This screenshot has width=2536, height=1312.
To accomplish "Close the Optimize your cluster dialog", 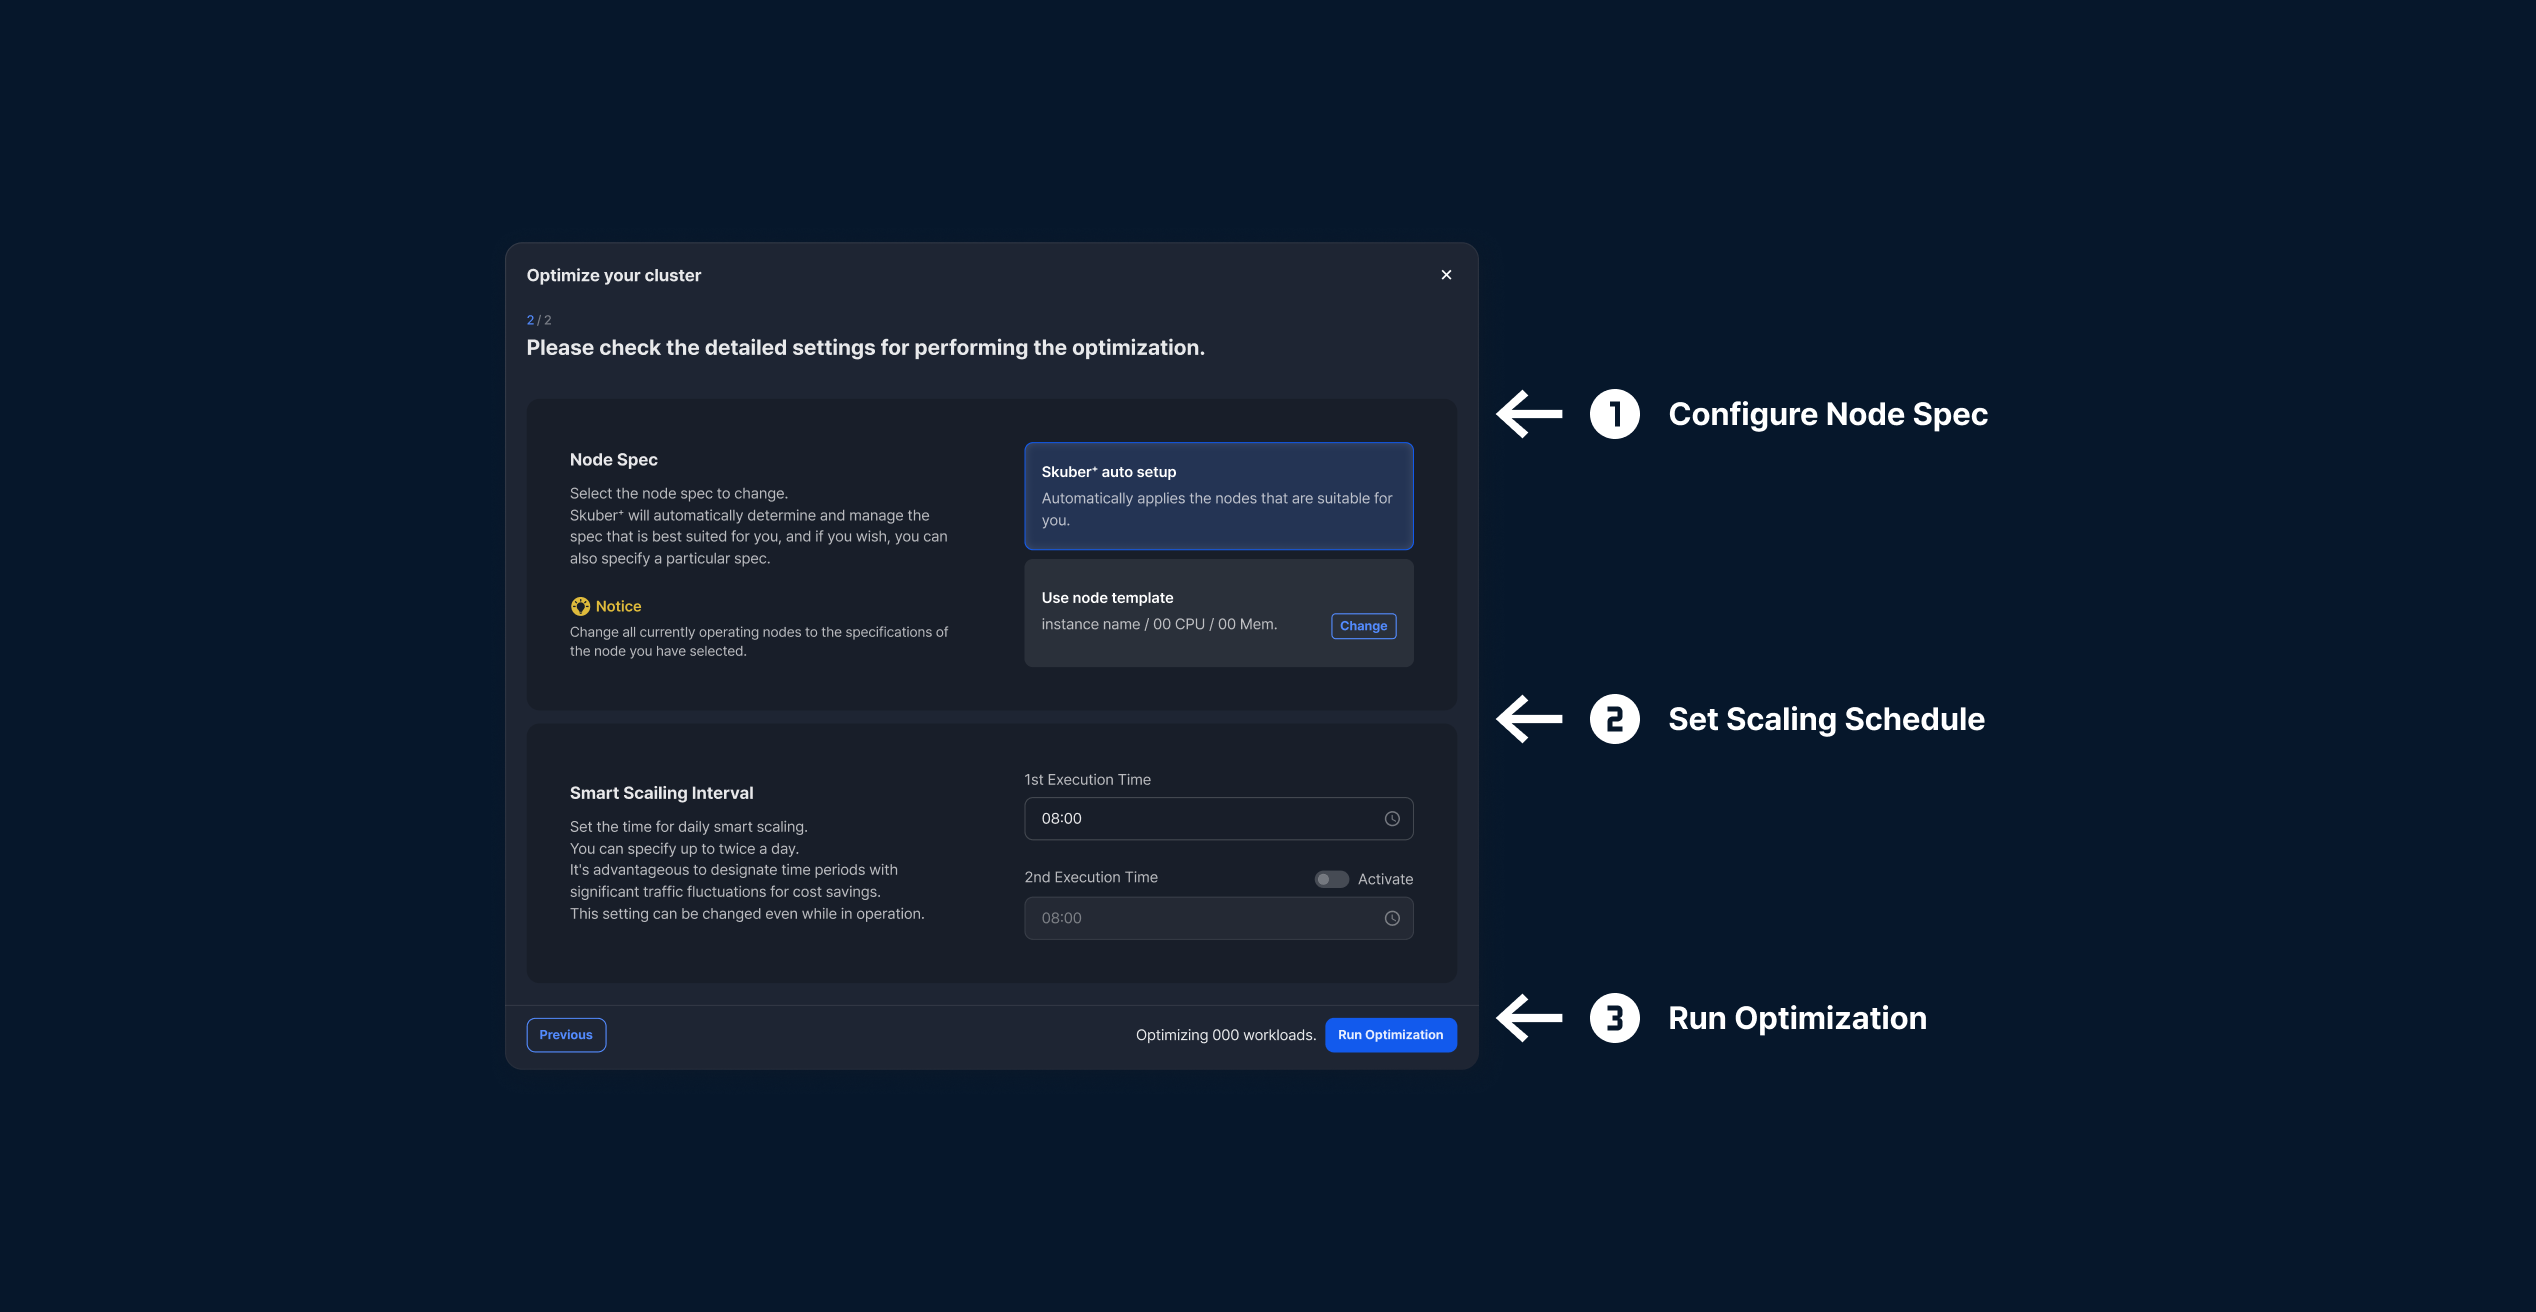I will tap(1446, 275).
